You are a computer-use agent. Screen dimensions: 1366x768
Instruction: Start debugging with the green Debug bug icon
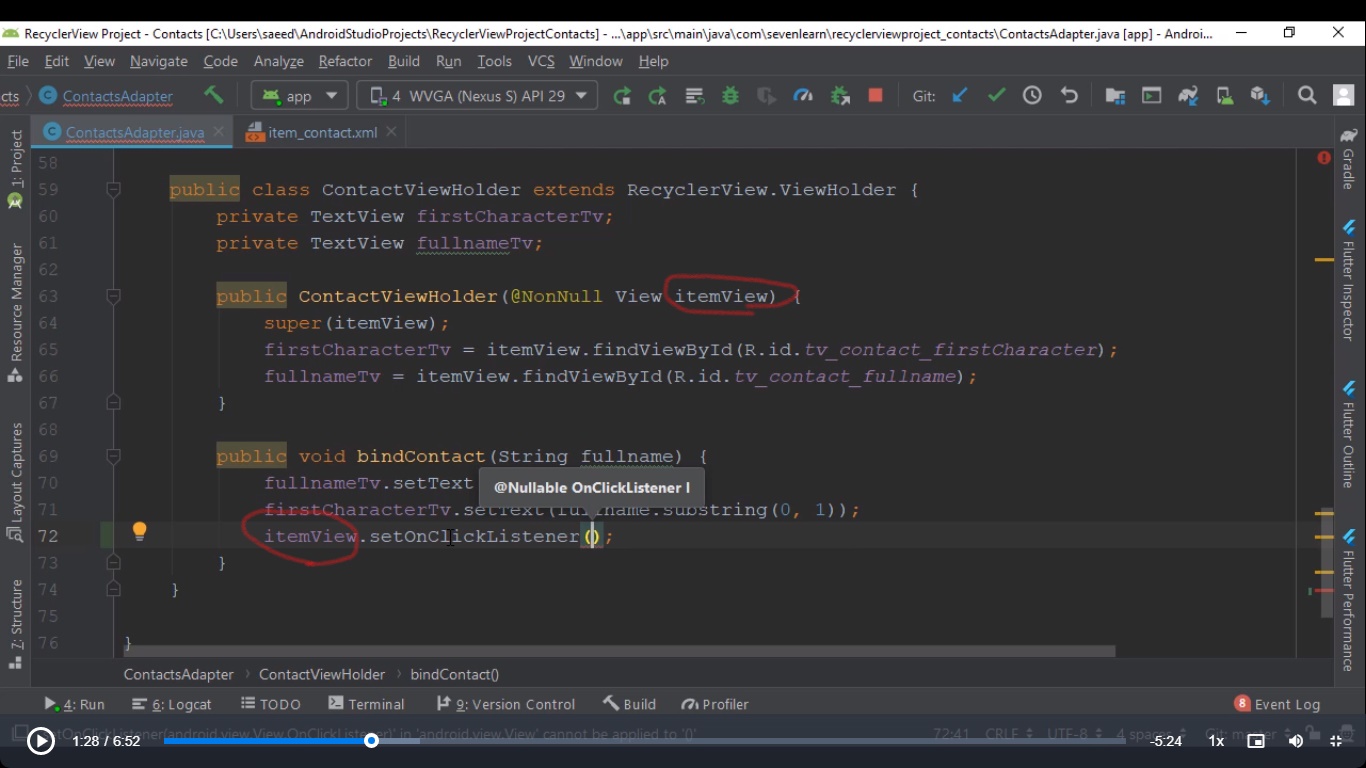click(x=731, y=96)
